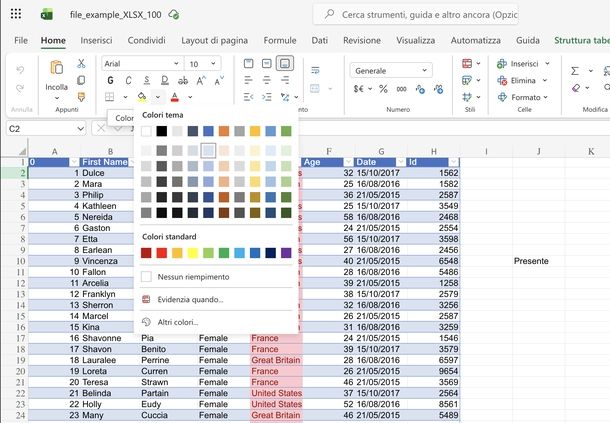Open the Visualizza tab
The width and height of the screenshot is (610, 423).
click(x=415, y=40)
